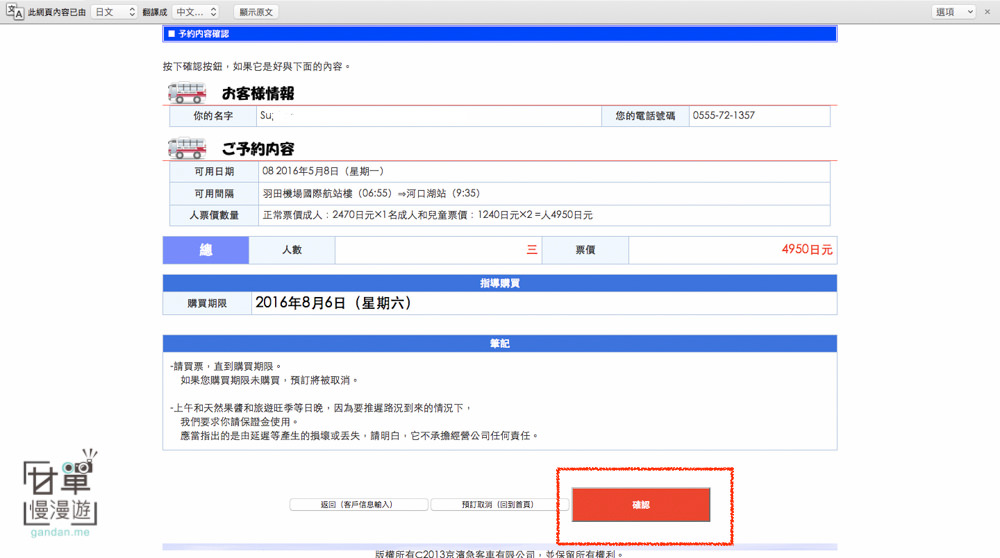Click the 人票價數量 label cell
Image resolution: width=1000 pixels, height=558 pixels.
(x=214, y=215)
